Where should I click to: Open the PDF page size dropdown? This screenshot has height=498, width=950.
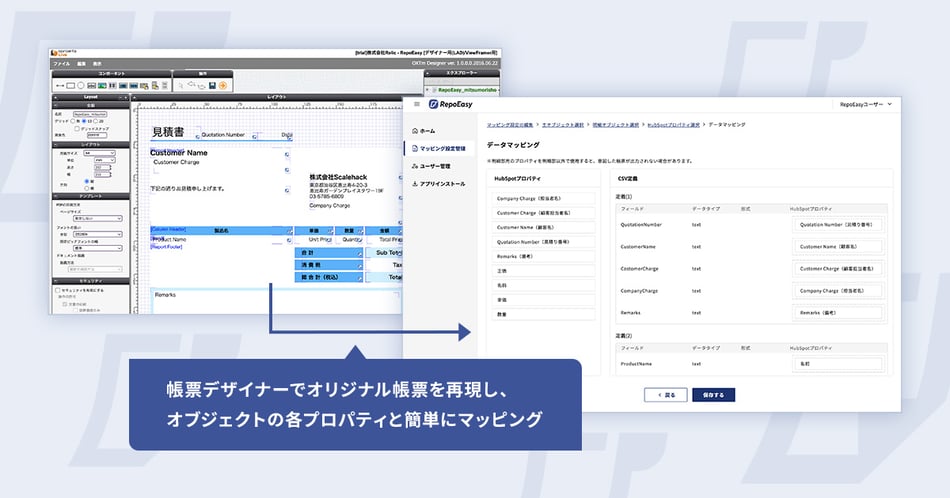[98, 218]
